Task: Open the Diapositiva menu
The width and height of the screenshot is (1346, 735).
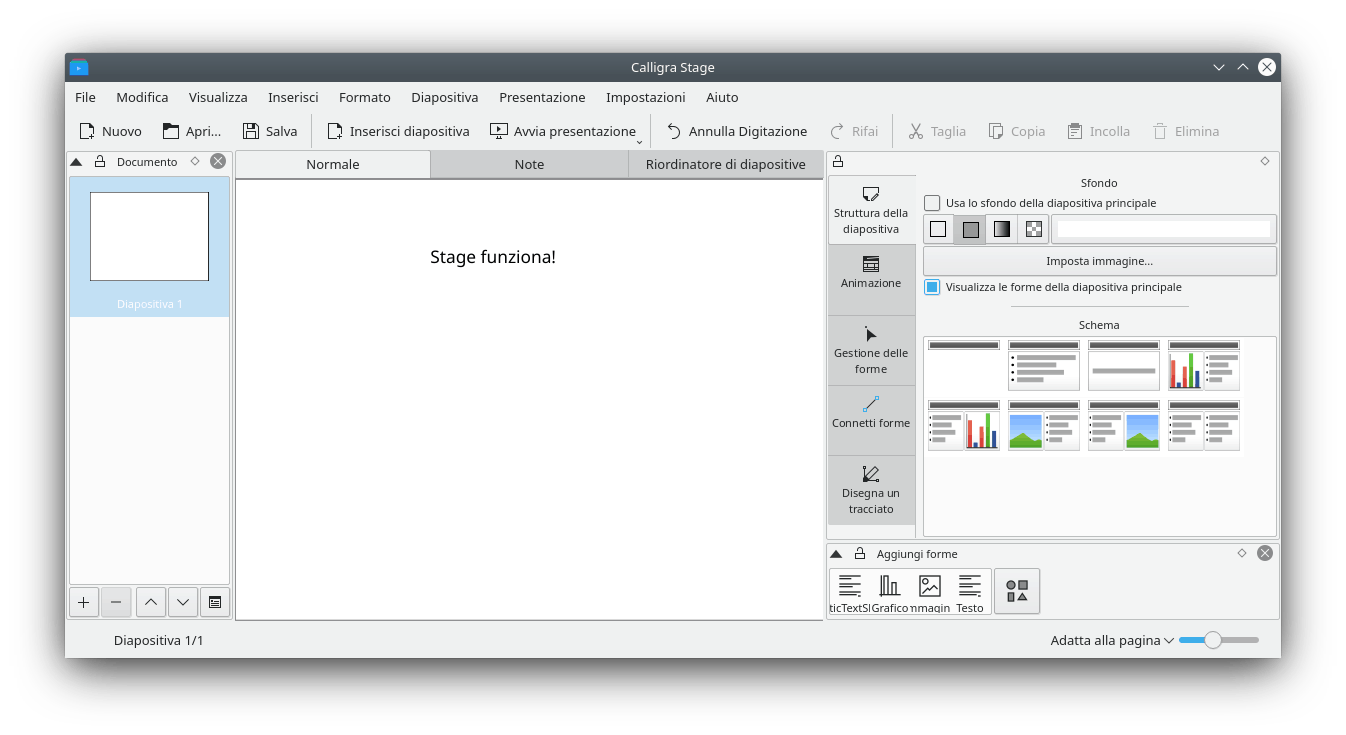Action: pyautogui.click(x=444, y=97)
